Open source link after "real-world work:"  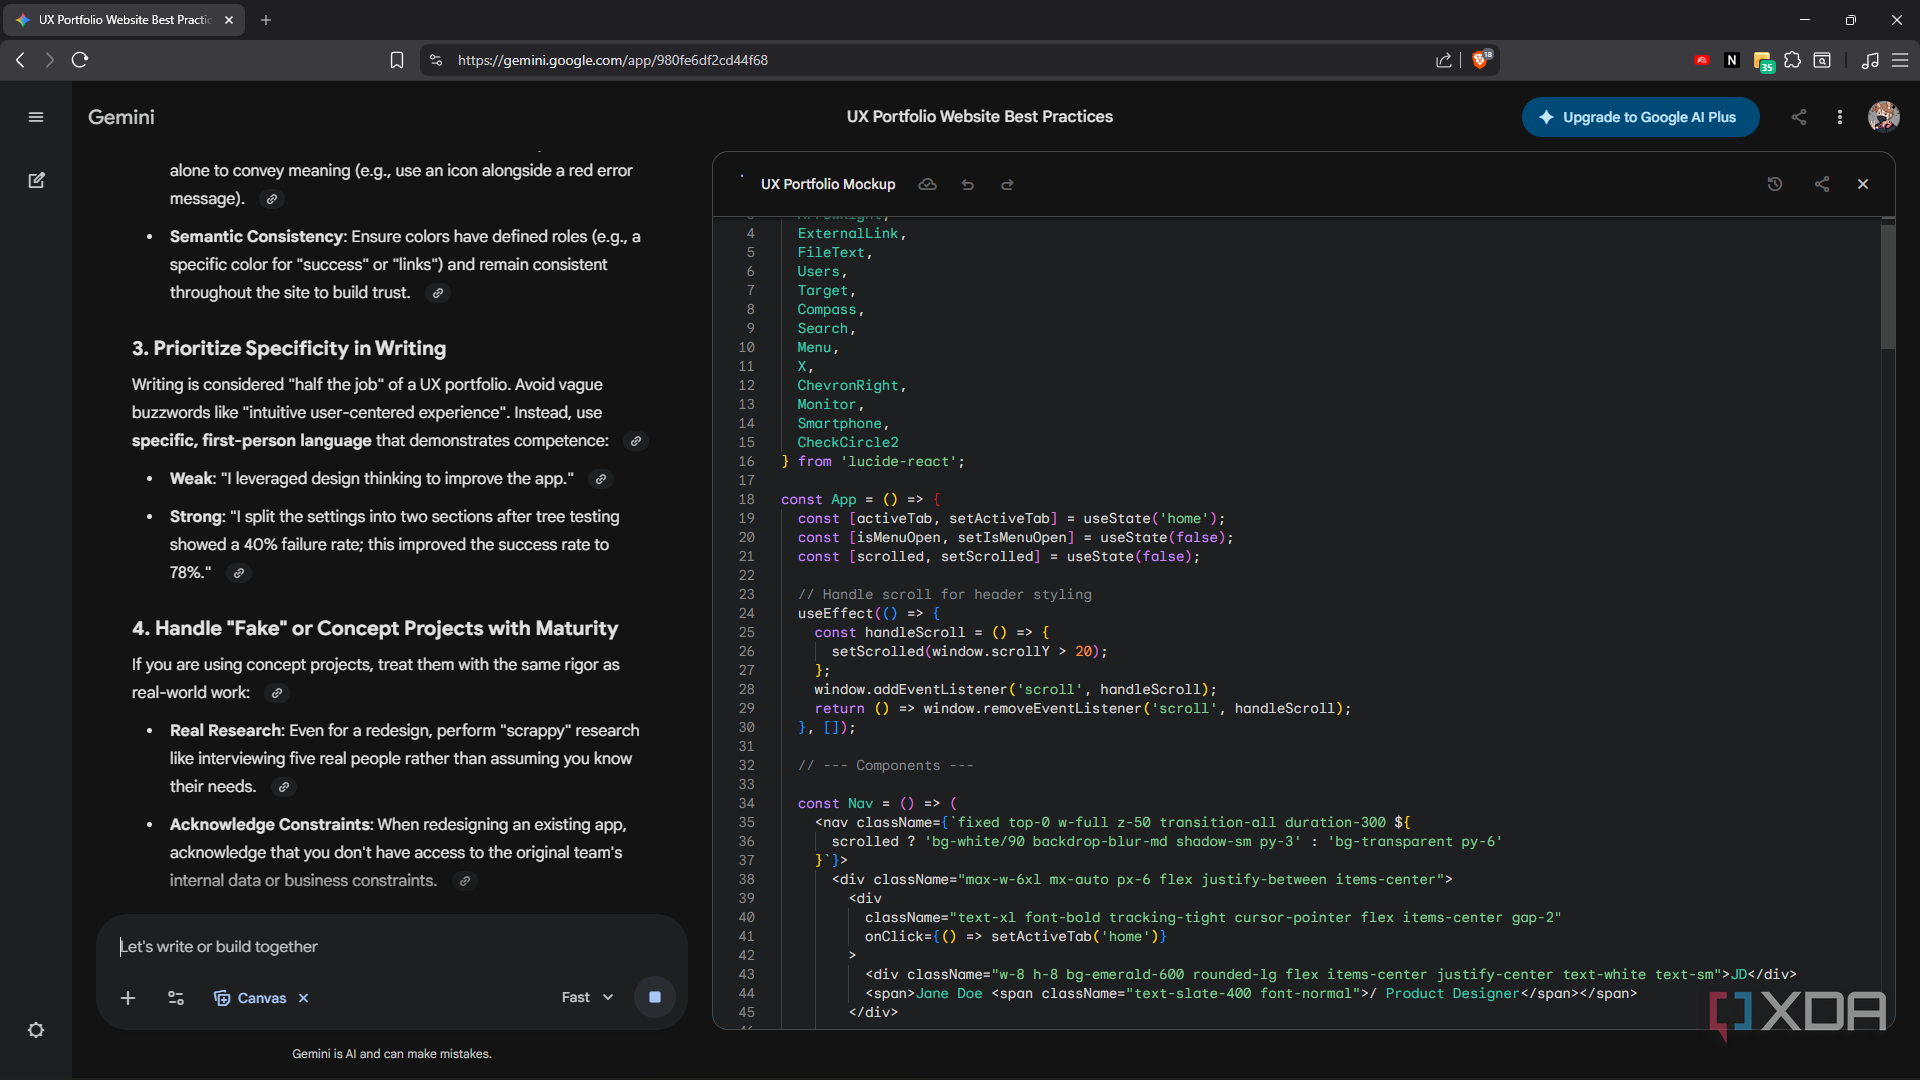[x=277, y=693]
